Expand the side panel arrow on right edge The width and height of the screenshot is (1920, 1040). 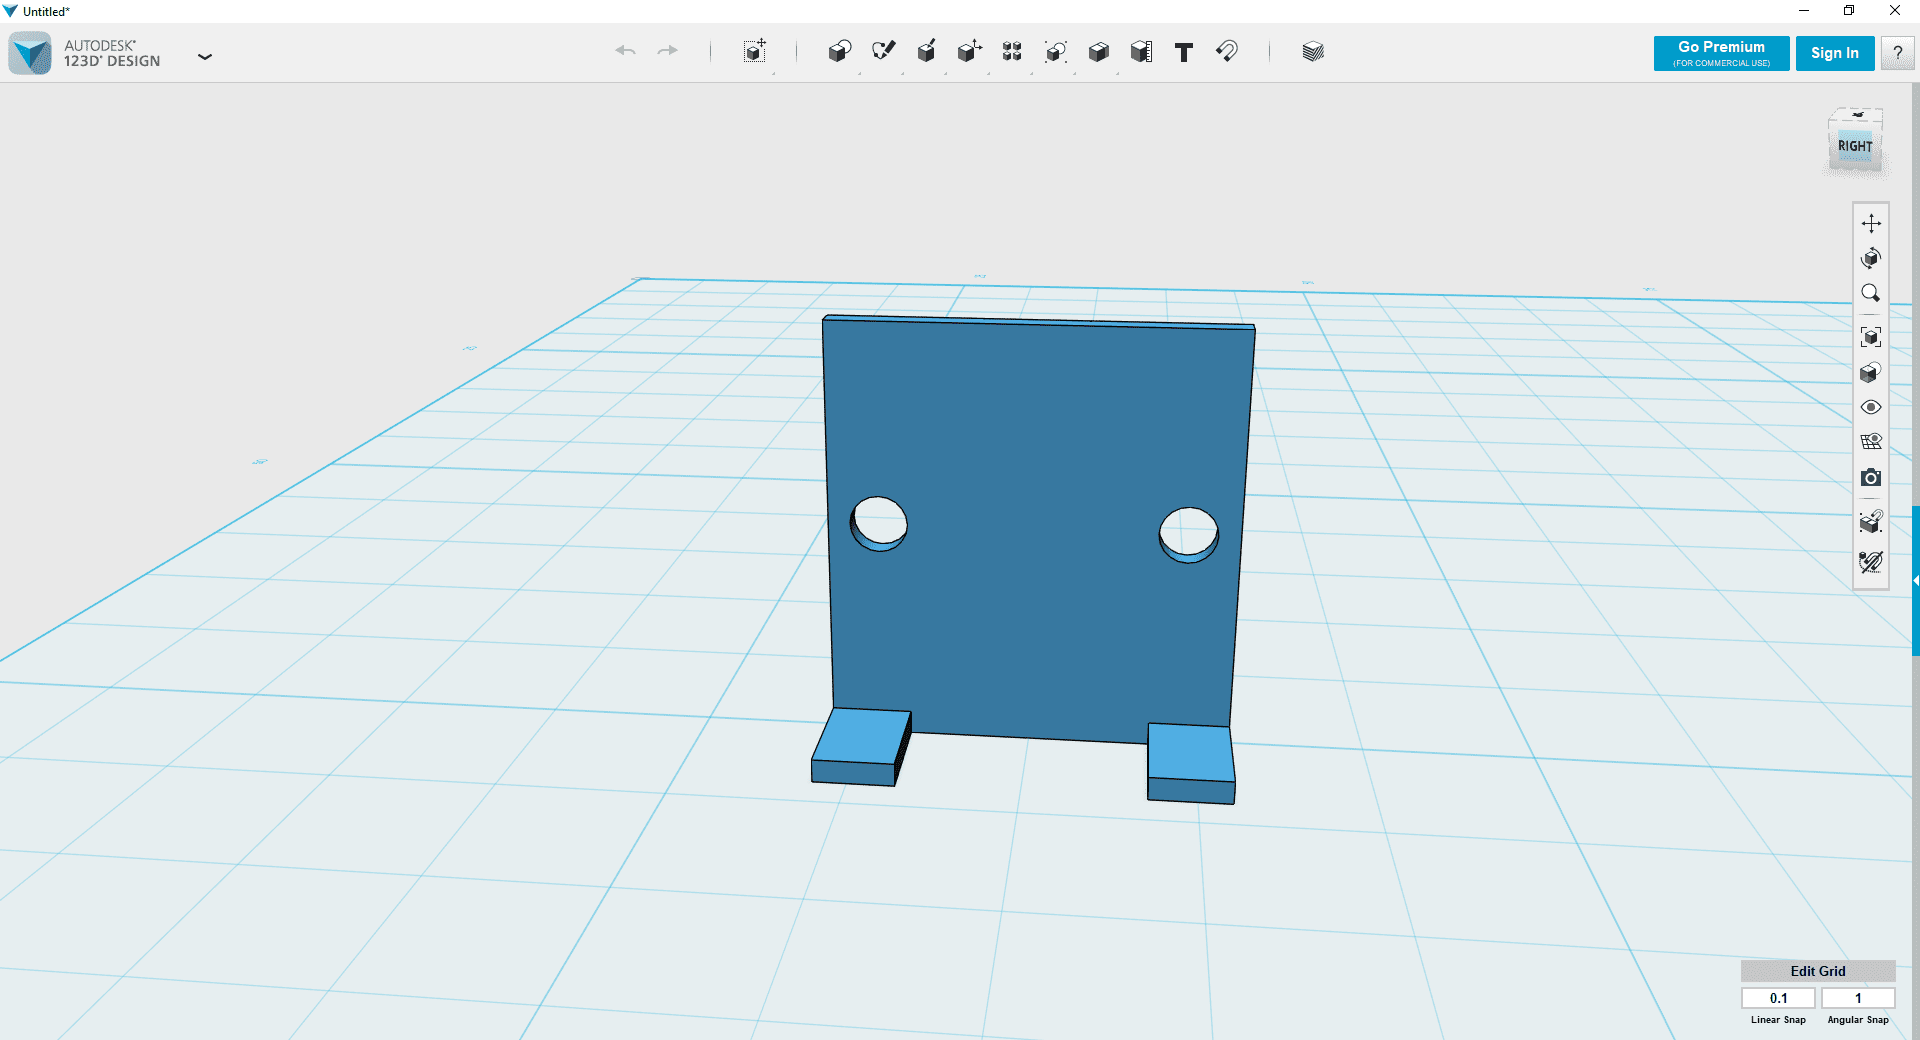pos(1915,580)
